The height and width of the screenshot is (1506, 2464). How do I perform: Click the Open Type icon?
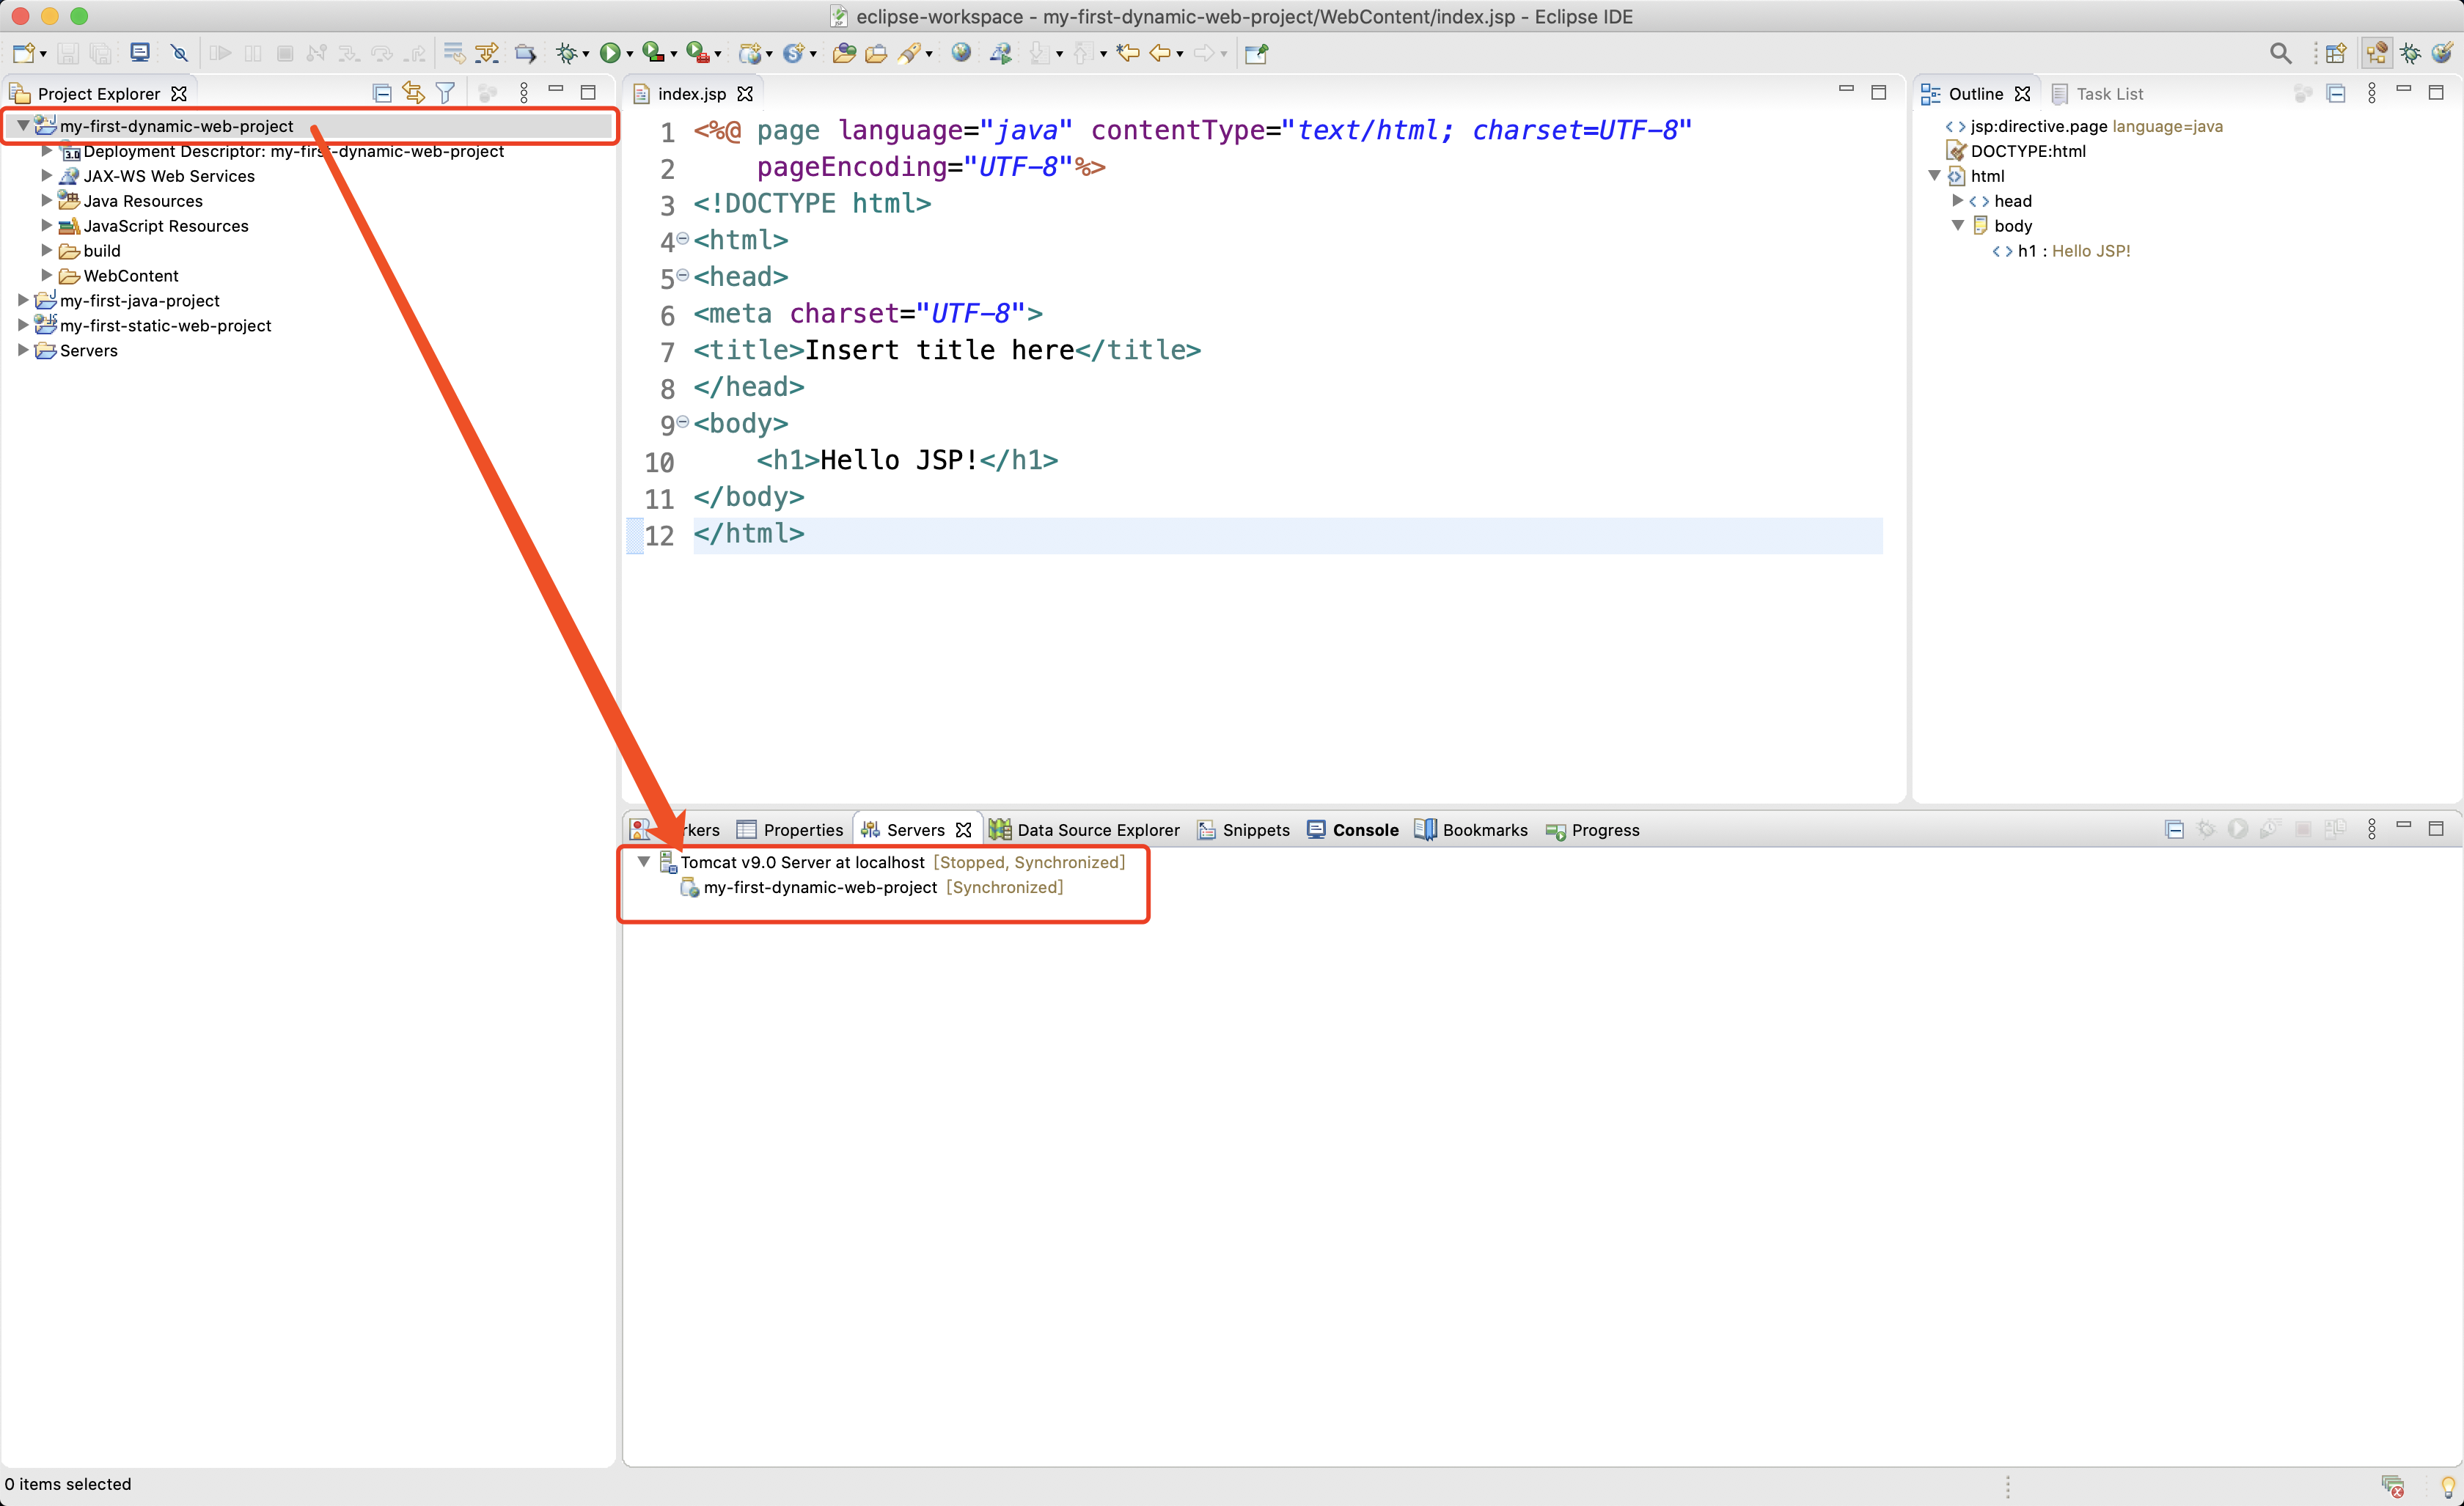[844, 53]
